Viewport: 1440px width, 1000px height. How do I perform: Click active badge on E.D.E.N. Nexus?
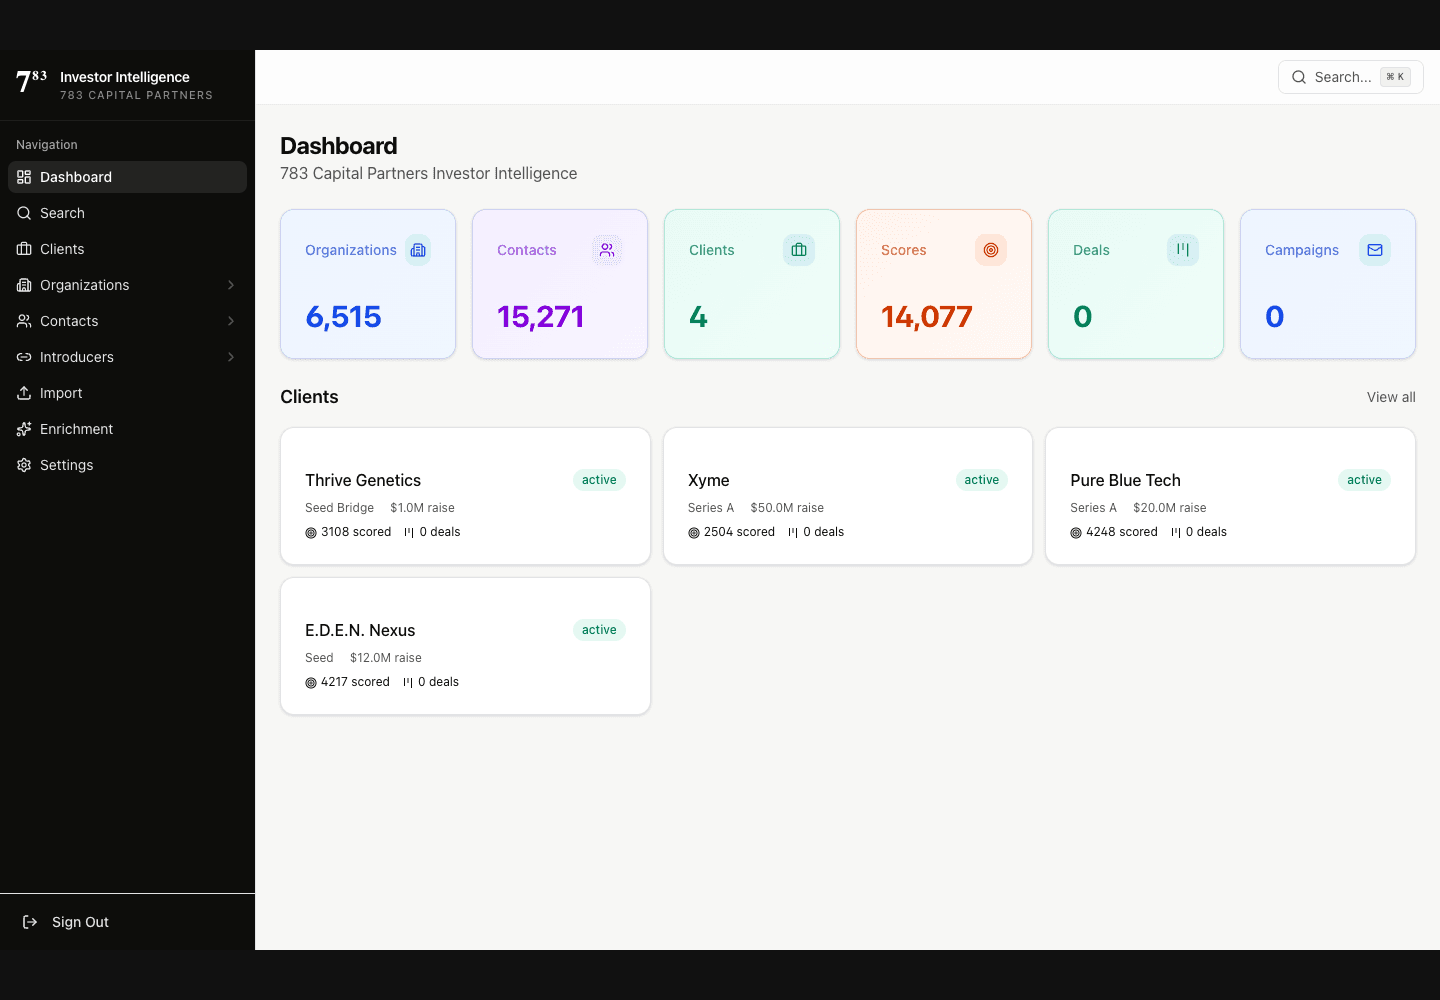point(599,630)
